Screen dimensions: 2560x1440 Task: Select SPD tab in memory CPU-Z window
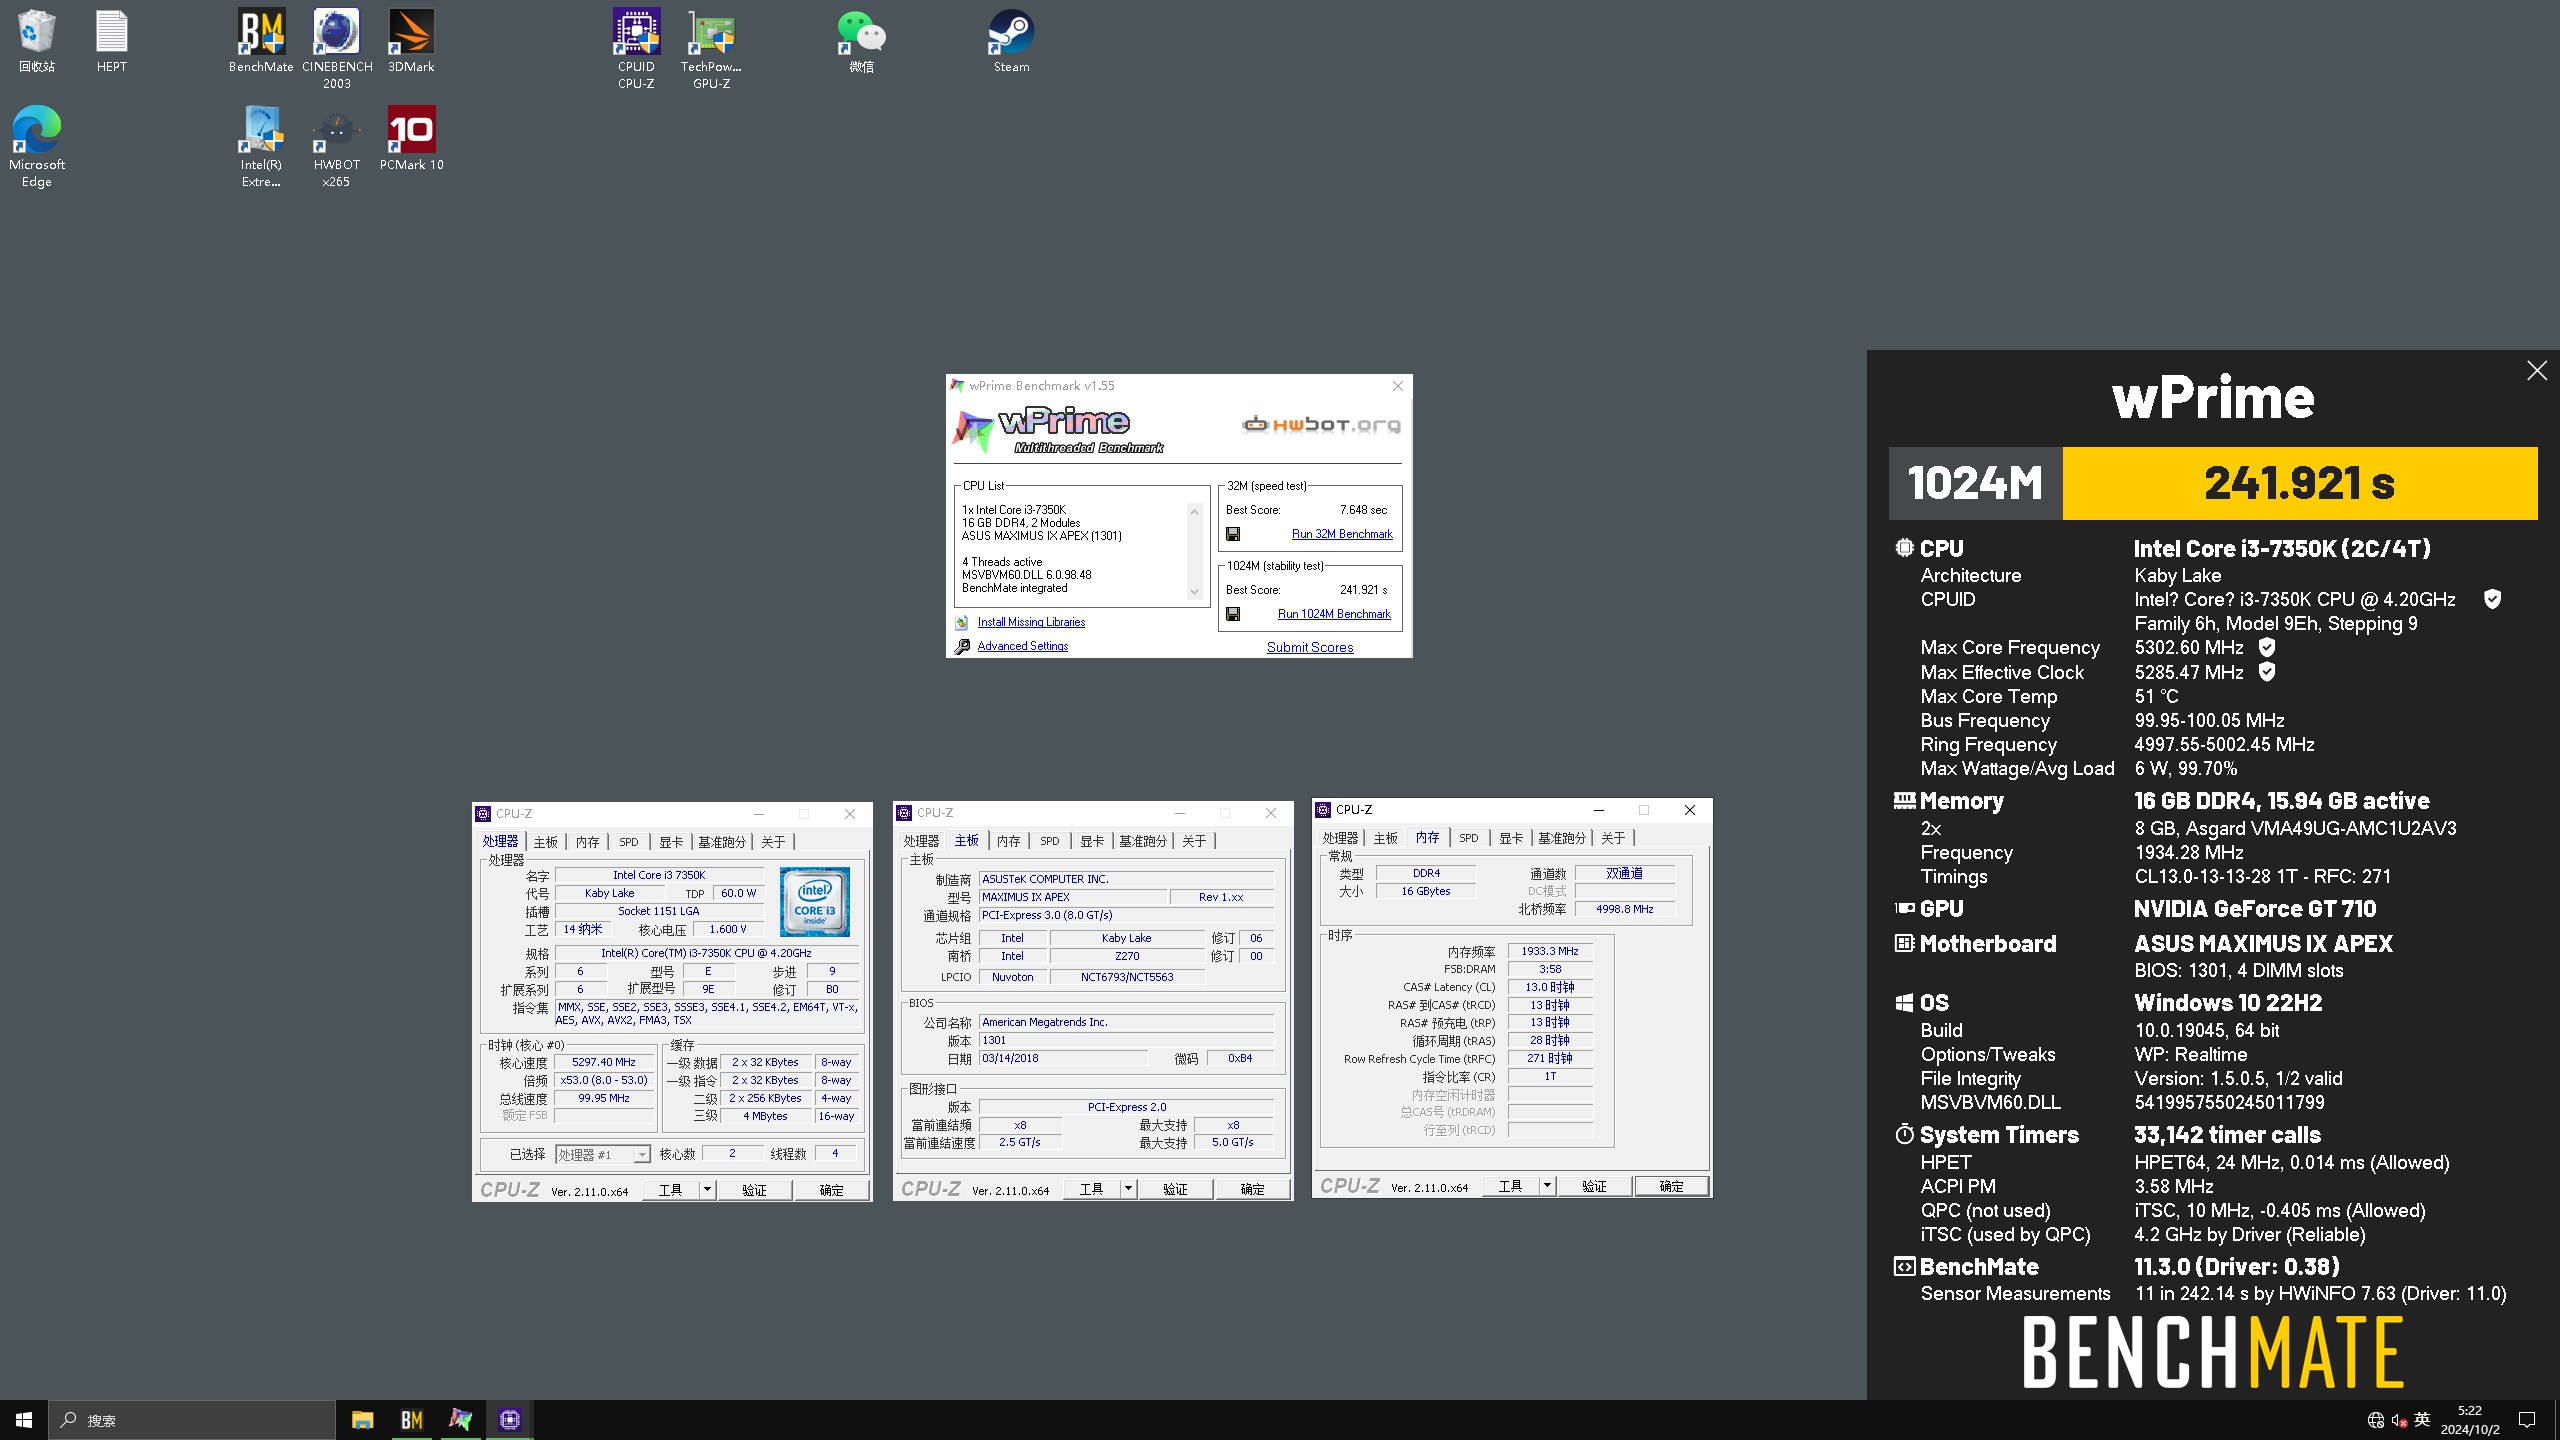1468,838
